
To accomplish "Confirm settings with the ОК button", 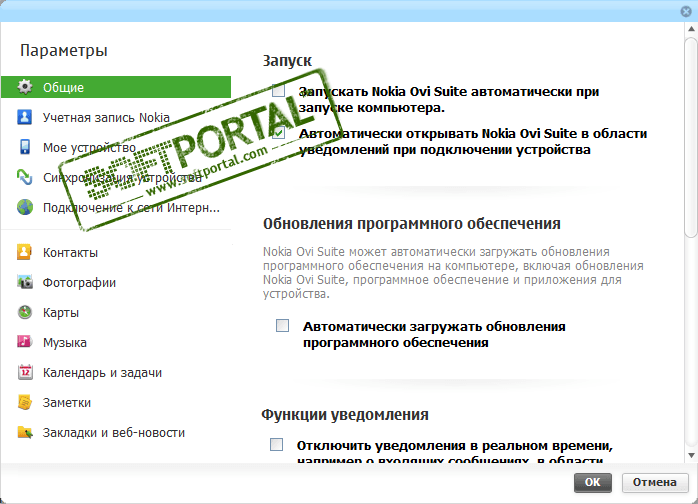I will pyautogui.click(x=592, y=482).
